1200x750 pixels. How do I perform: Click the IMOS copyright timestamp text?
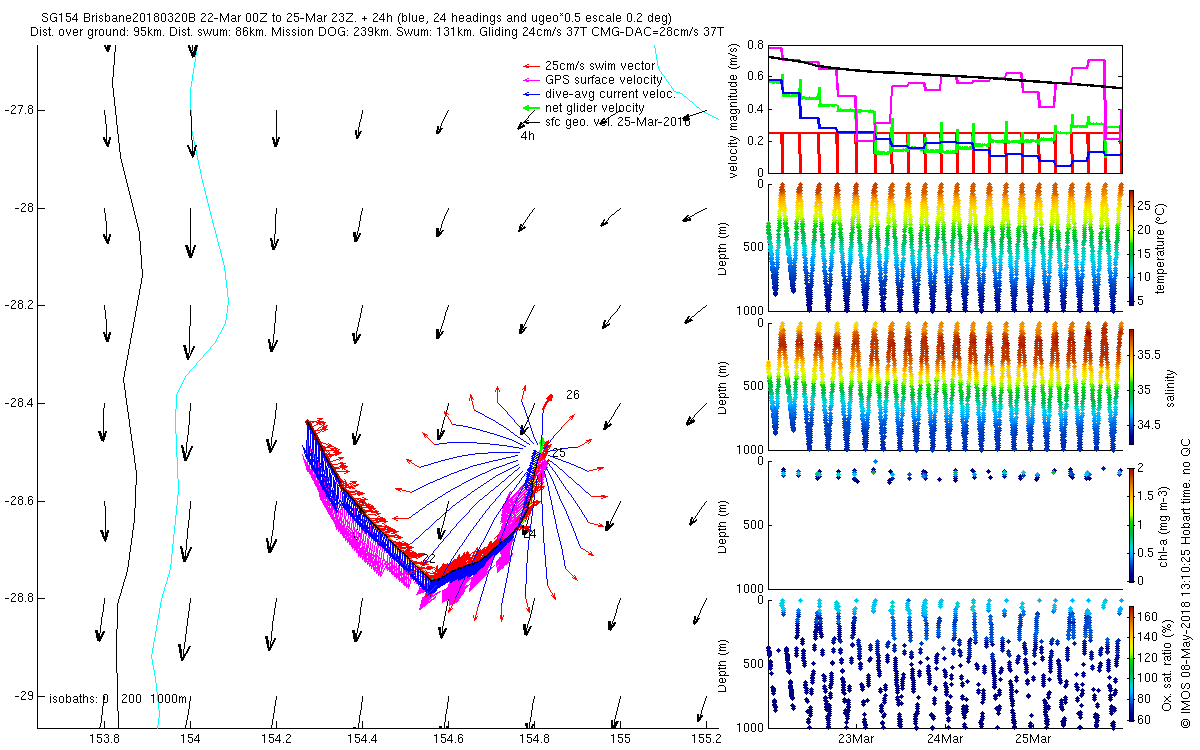point(1186,583)
